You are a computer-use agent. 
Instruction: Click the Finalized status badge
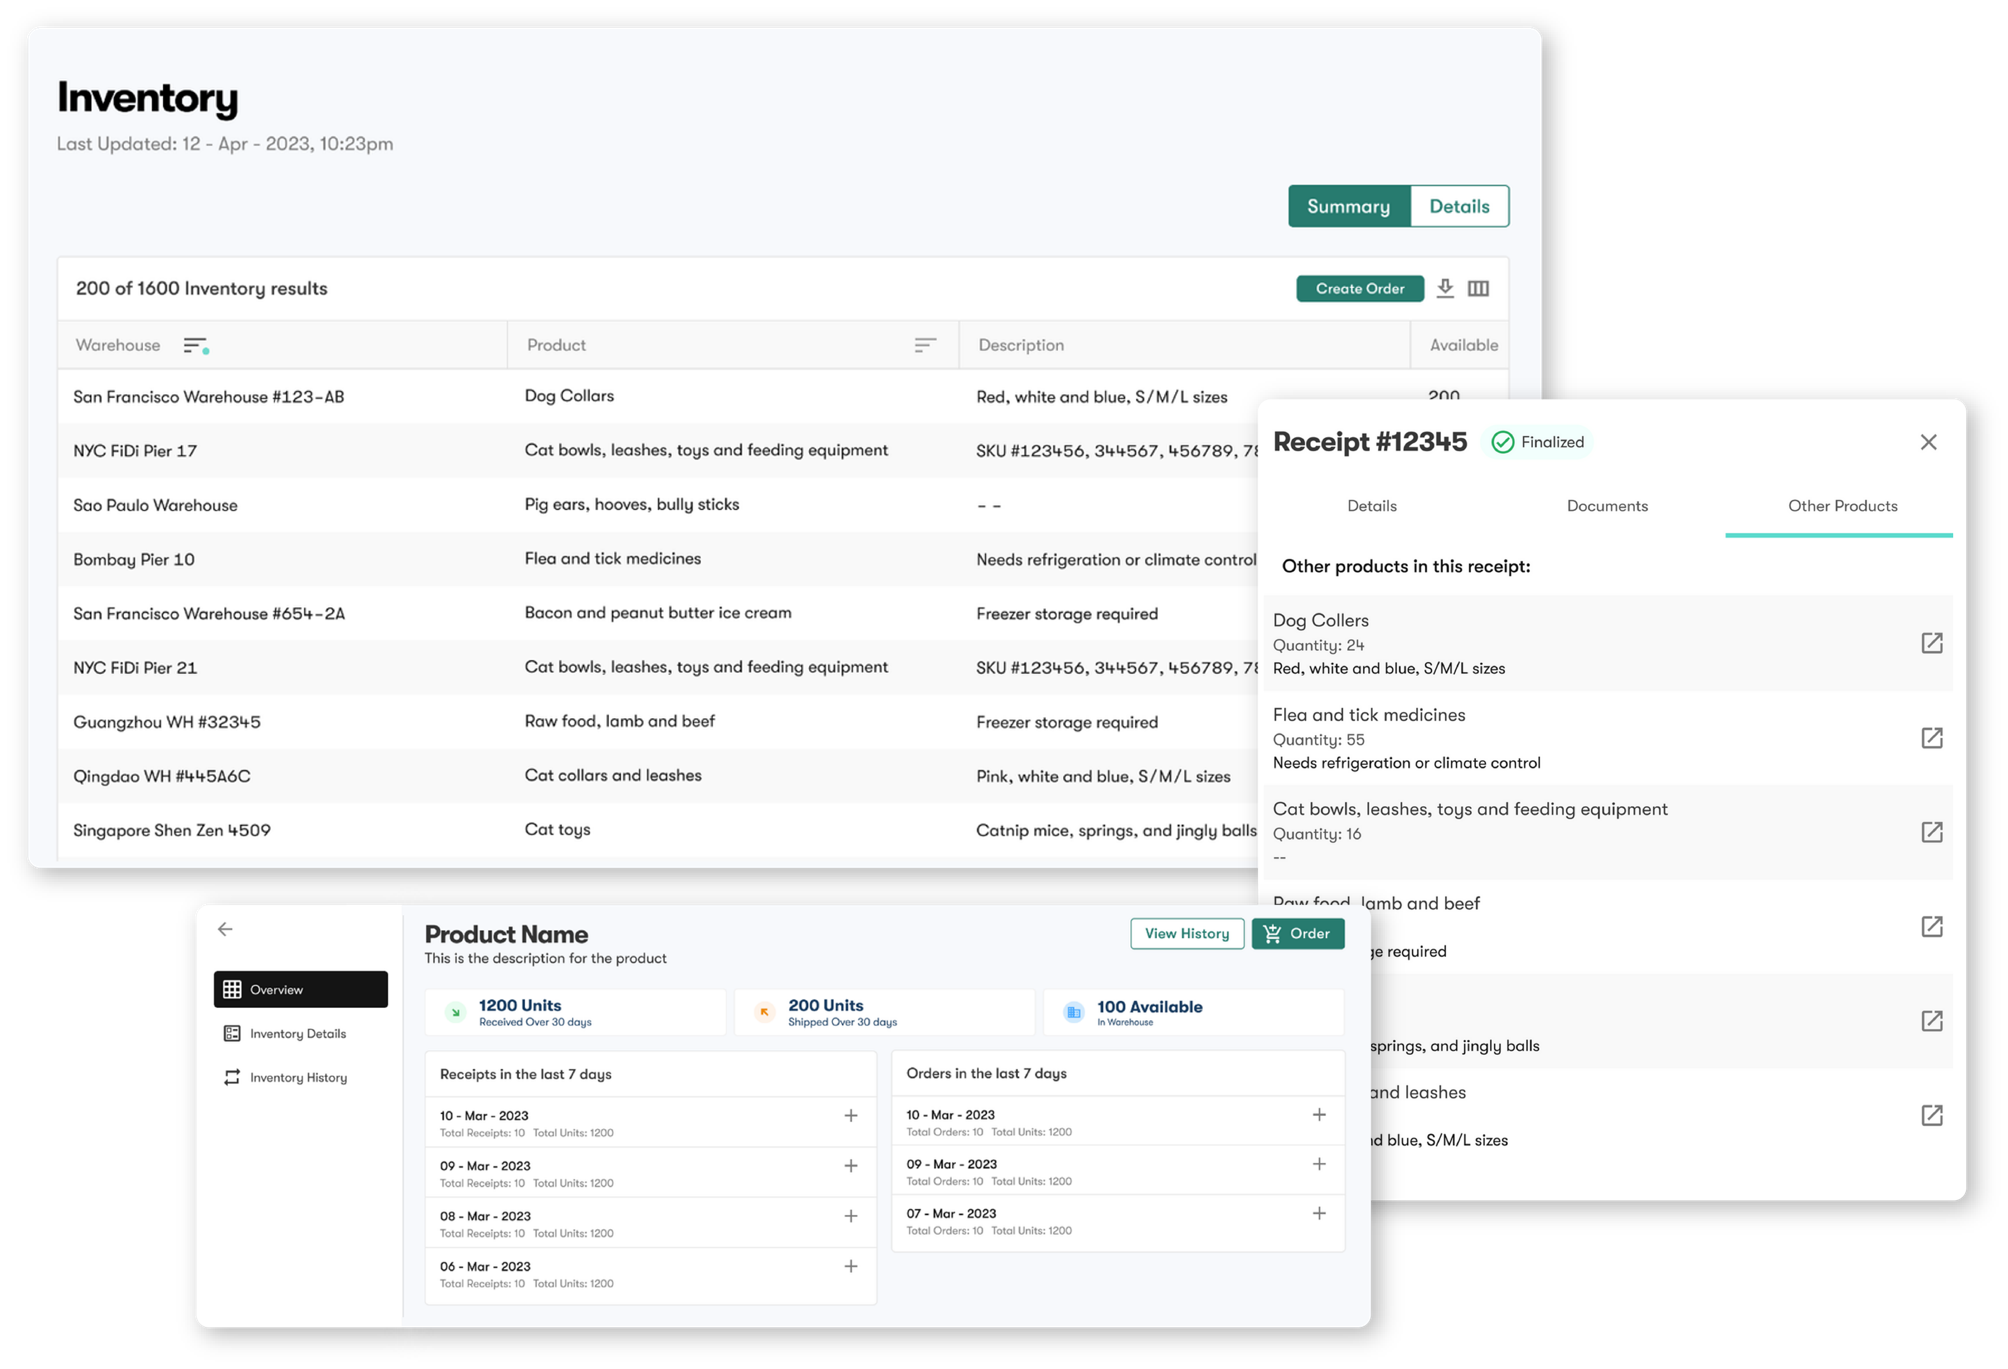tap(1539, 442)
